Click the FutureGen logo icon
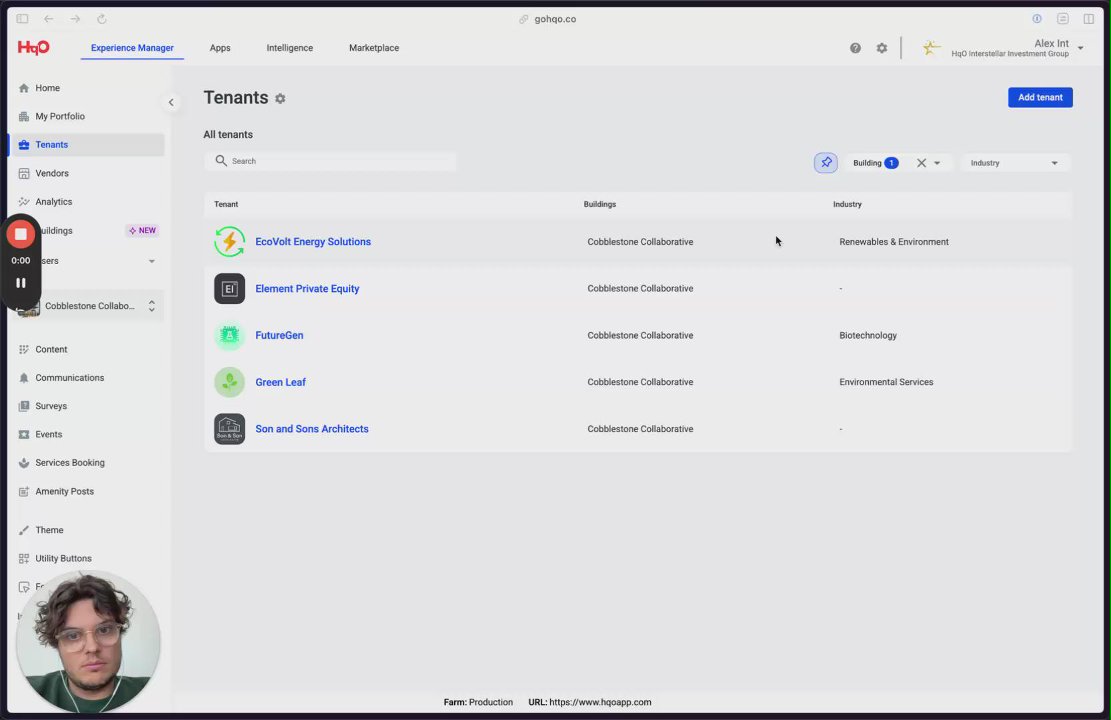 230,335
